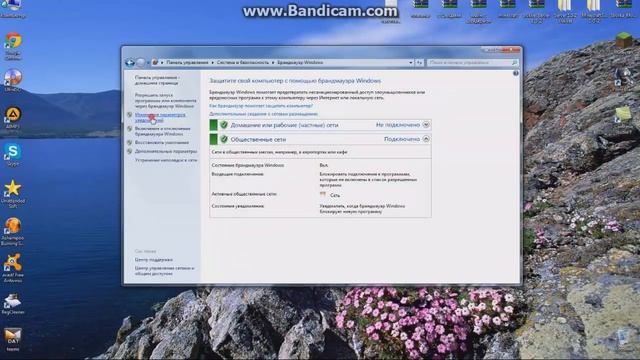
Task: Click the network icon next to Сеть
Action: click(x=323, y=195)
